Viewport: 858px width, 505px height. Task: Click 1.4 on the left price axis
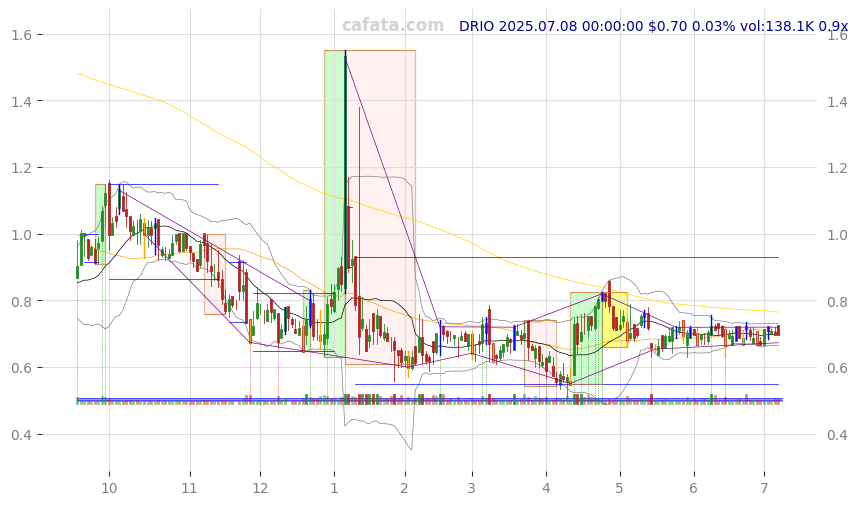pyautogui.click(x=21, y=101)
